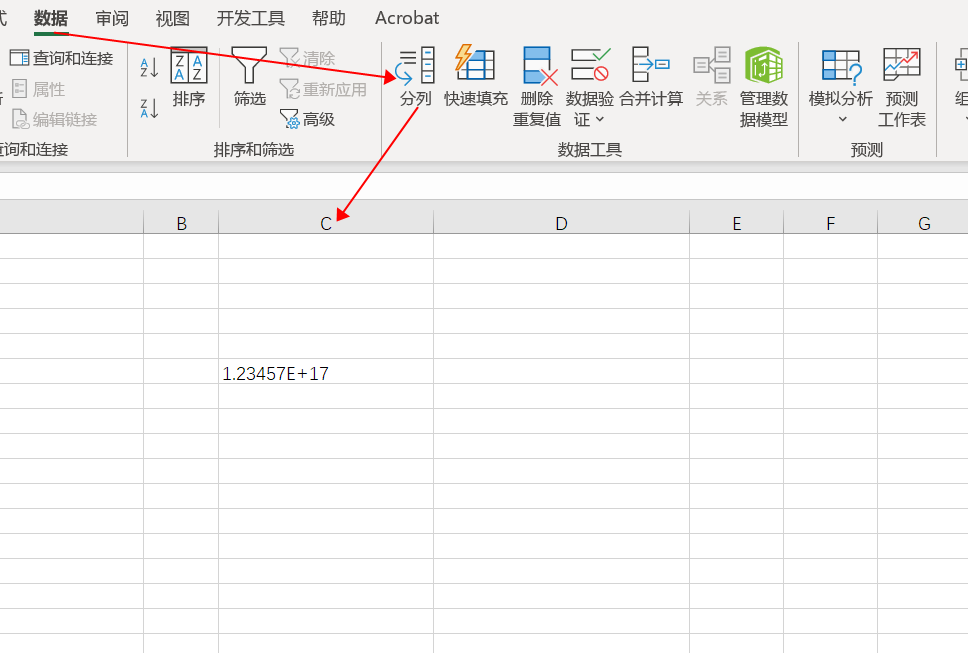Select column D header
This screenshot has width=968, height=653.
coord(561,223)
